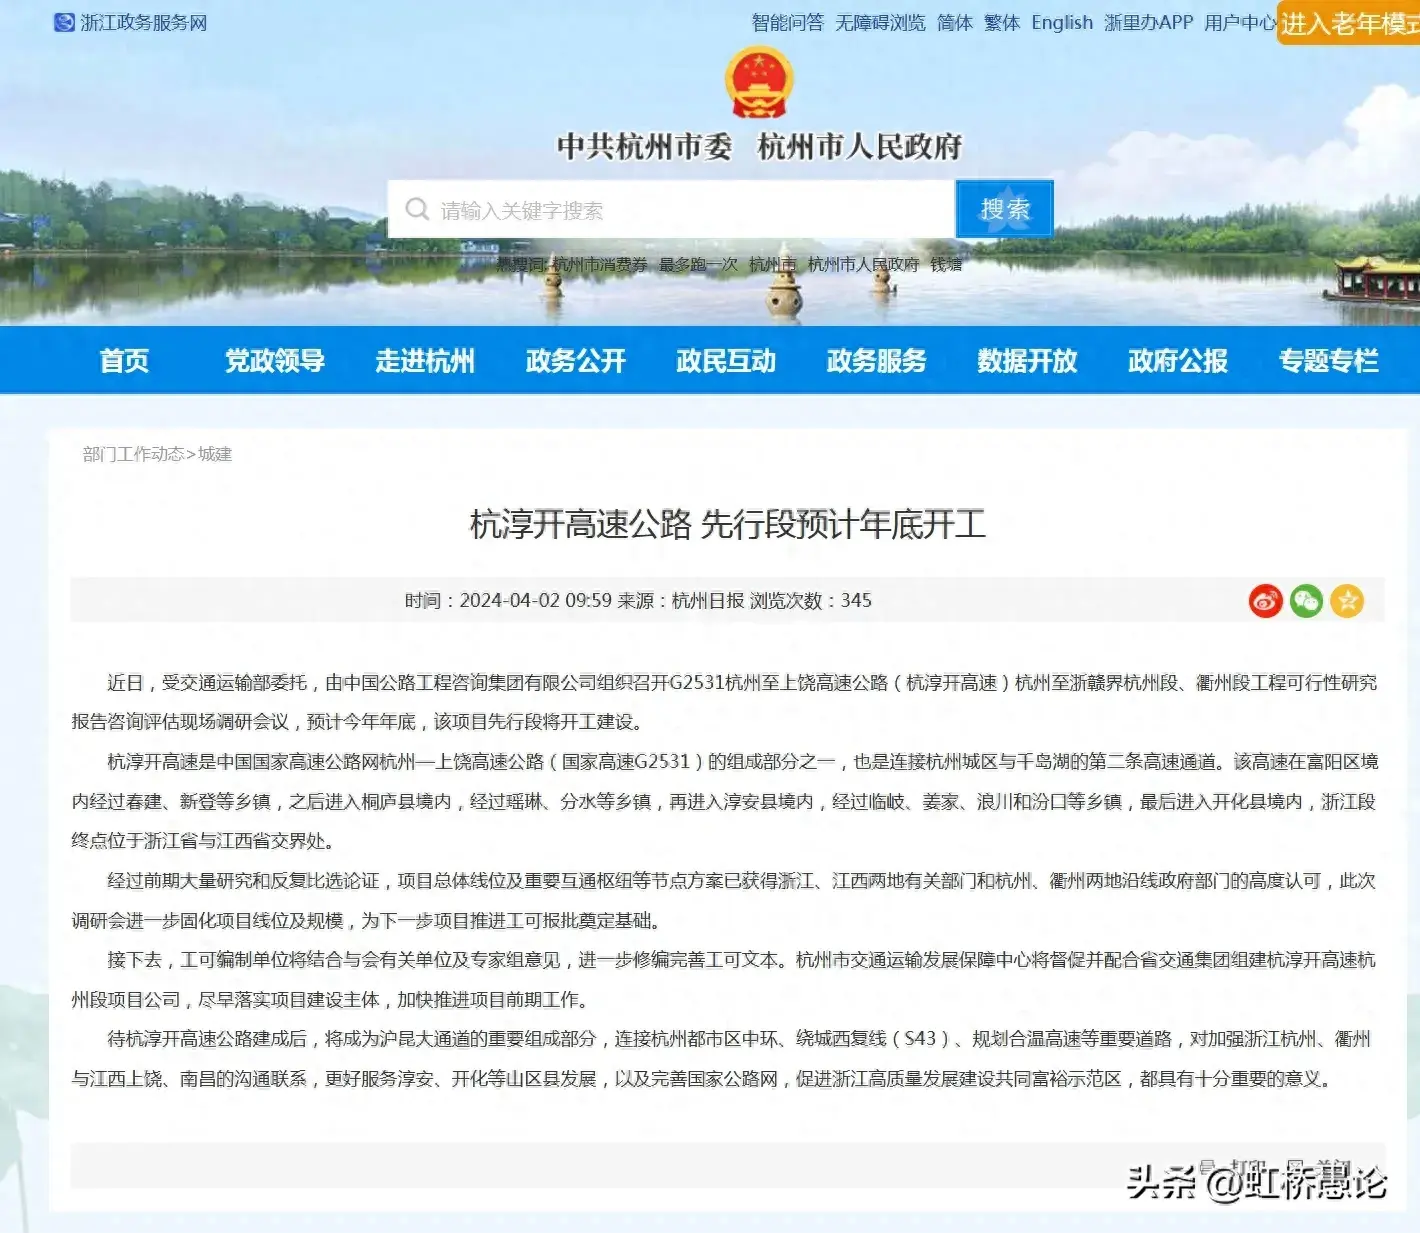The width and height of the screenshot is (1420, 1233).
Task: Click the green WeChat share icon
Action: pos(1306,601)
